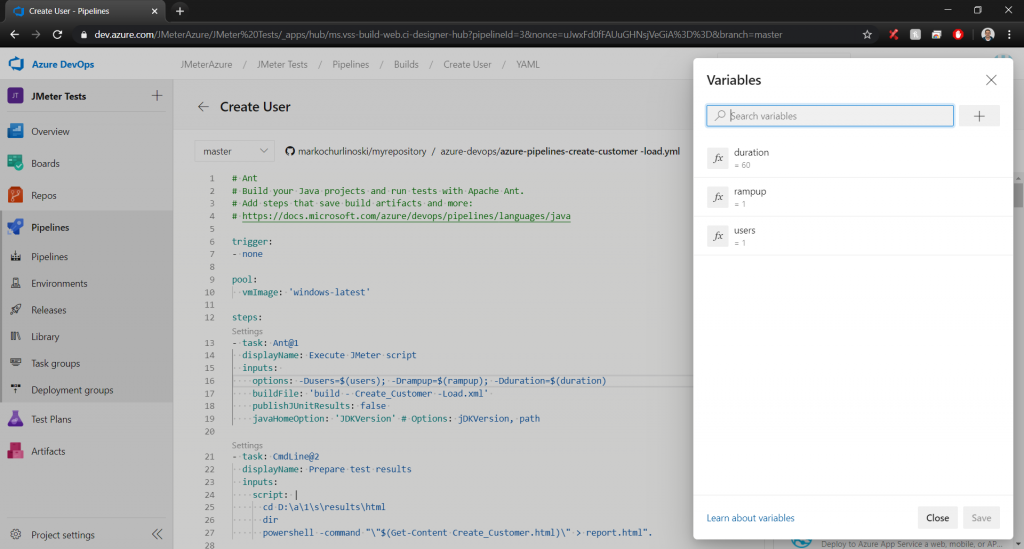
Task: Click line 16 options text in editor
Action: pos(429,381)
